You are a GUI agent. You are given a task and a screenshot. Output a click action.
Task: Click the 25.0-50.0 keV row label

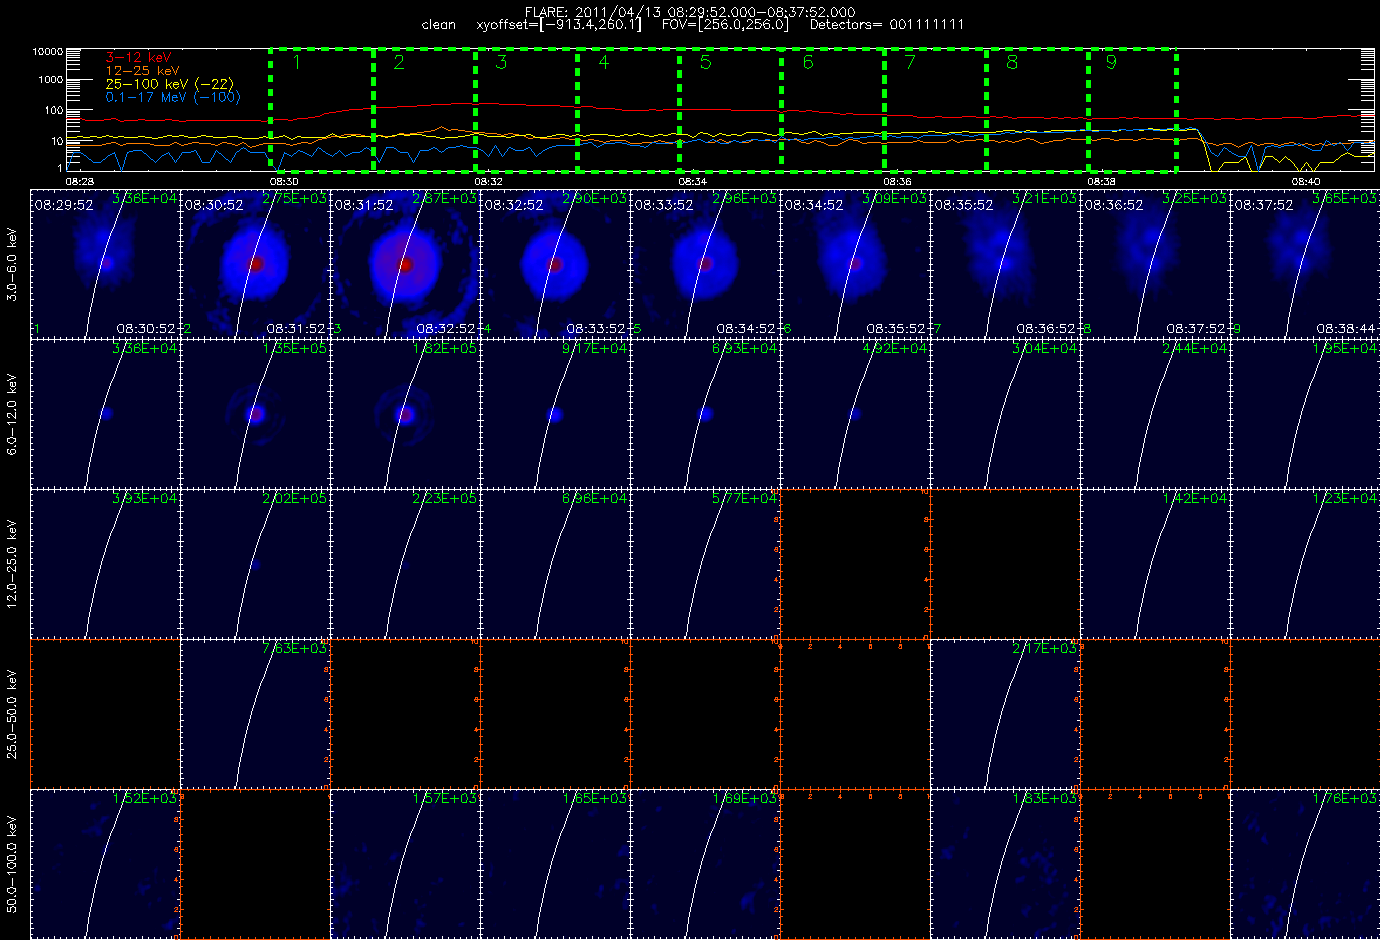[12, 714]
